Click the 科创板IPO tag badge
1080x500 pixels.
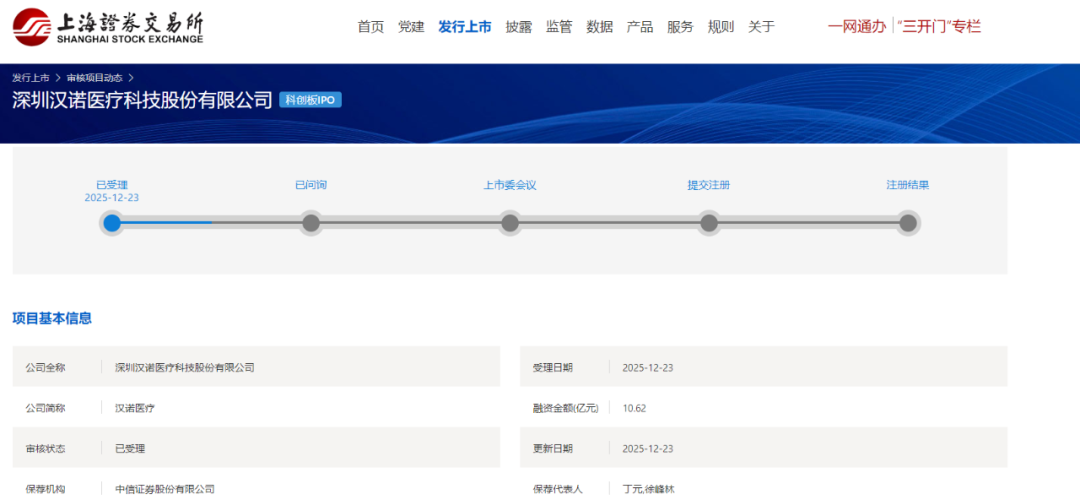pyautogui.click(x=310, y=100)
